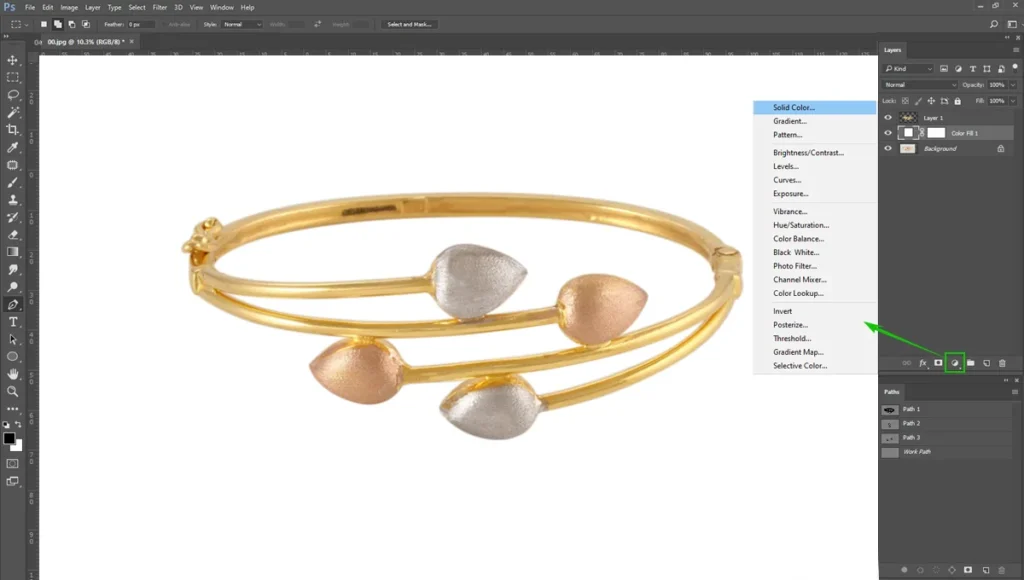Select the Horizontal Type tool
The image size is (1024, 580).
pyautogui.click(x=12, y=322)
